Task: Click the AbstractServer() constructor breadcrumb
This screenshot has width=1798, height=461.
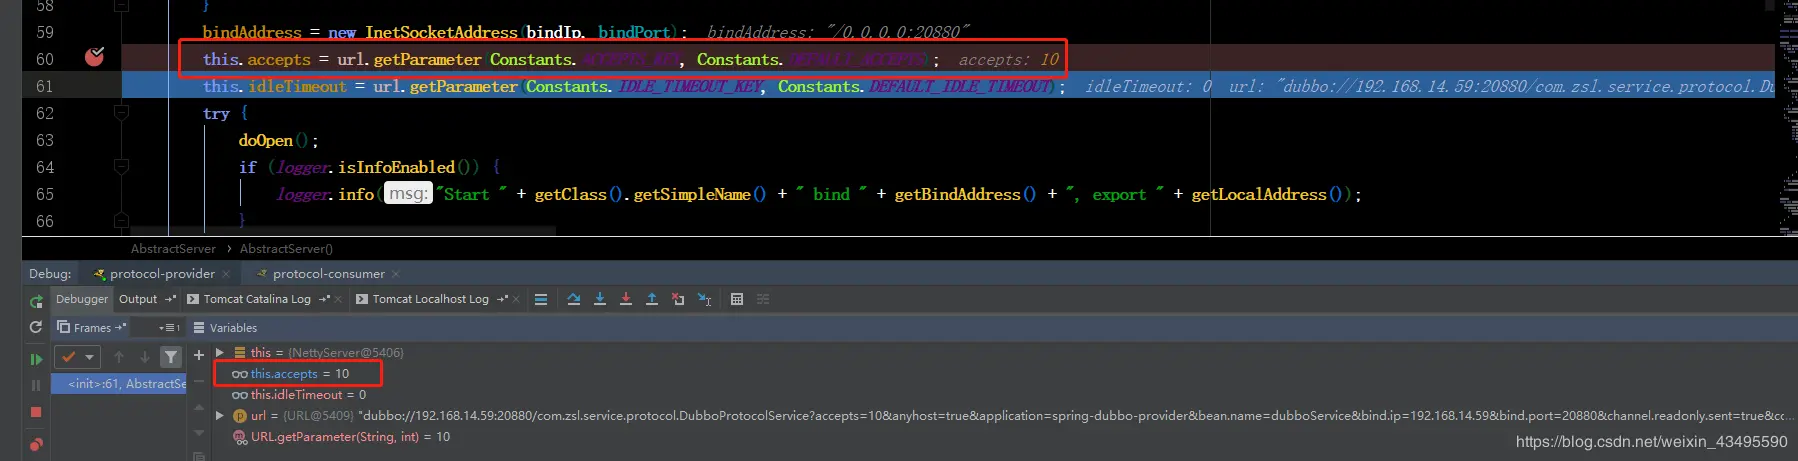Action: pos(286,249)
